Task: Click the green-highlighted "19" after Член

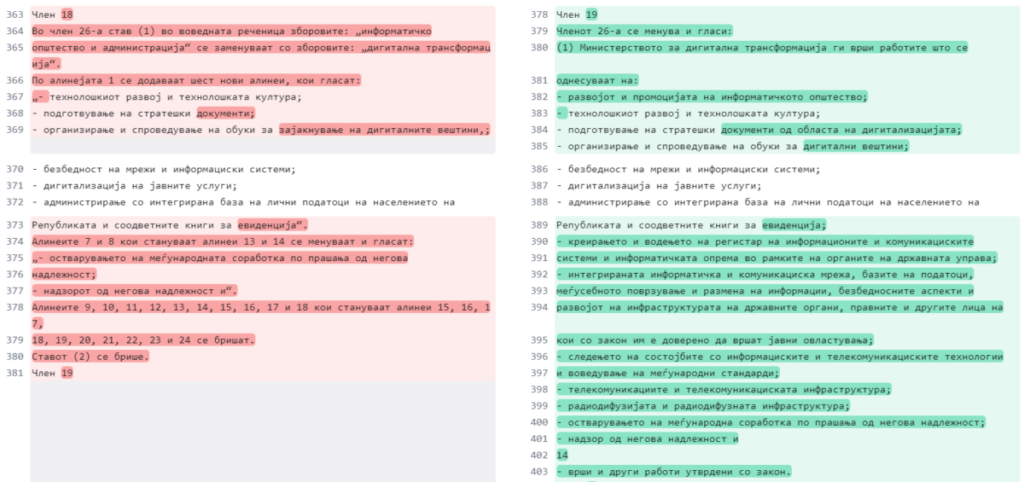Action: [592, 15]
